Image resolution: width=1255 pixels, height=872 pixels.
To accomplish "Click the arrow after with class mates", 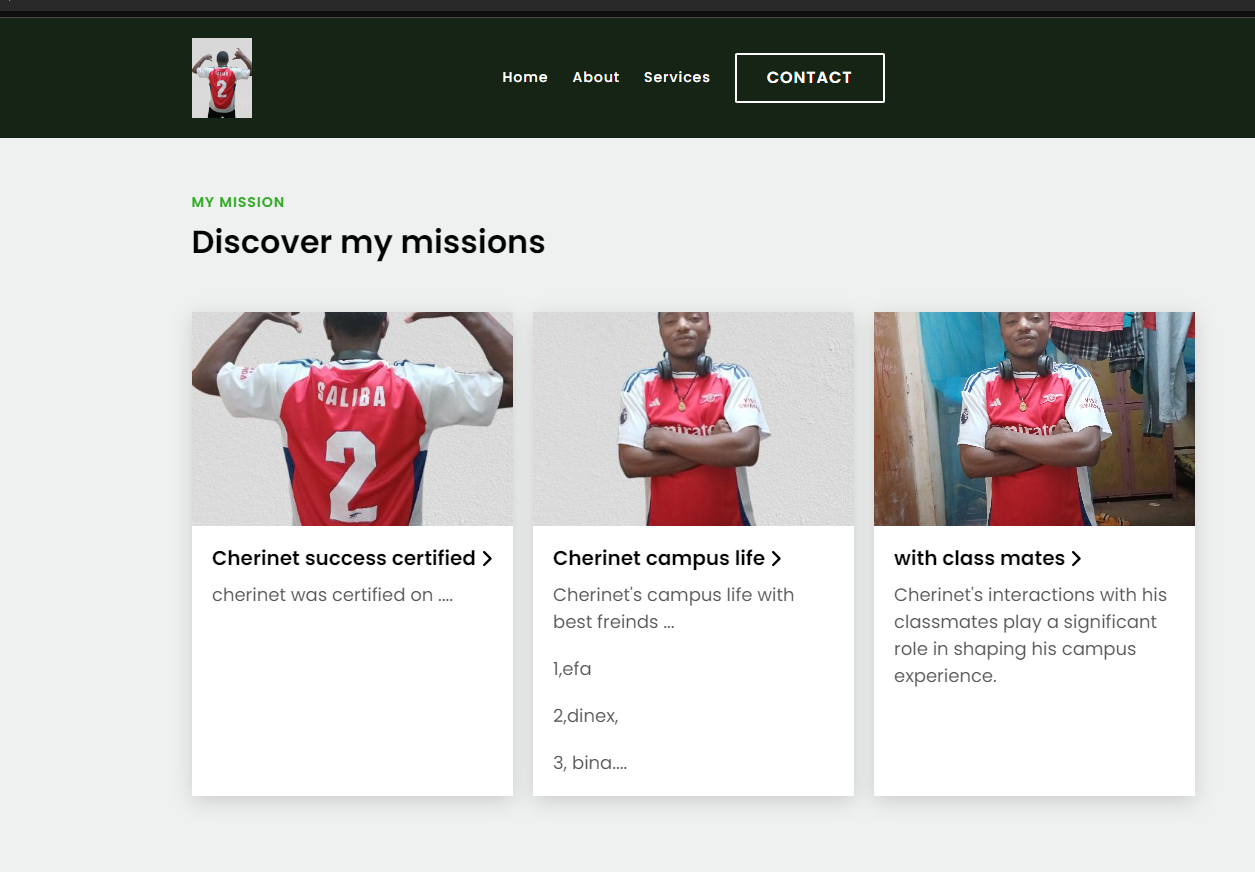I will tap(1076, 559).
